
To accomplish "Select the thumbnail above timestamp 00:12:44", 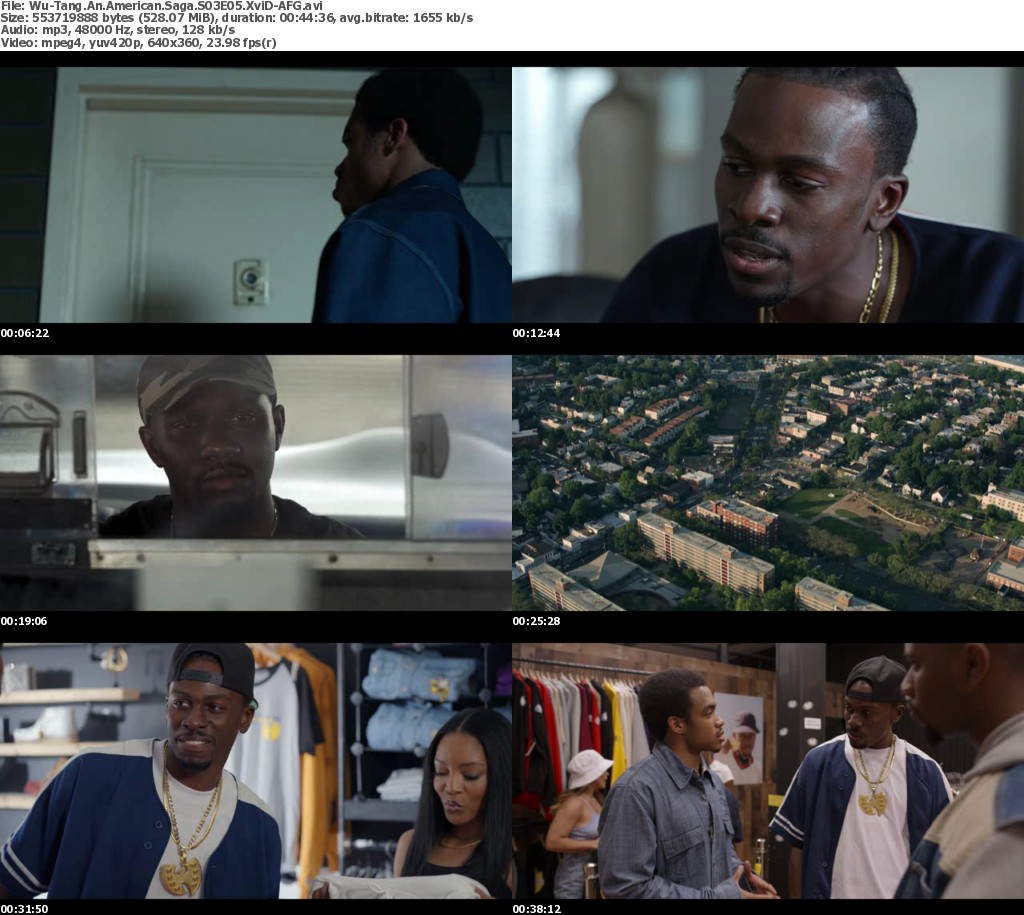I will click(768, 195).
